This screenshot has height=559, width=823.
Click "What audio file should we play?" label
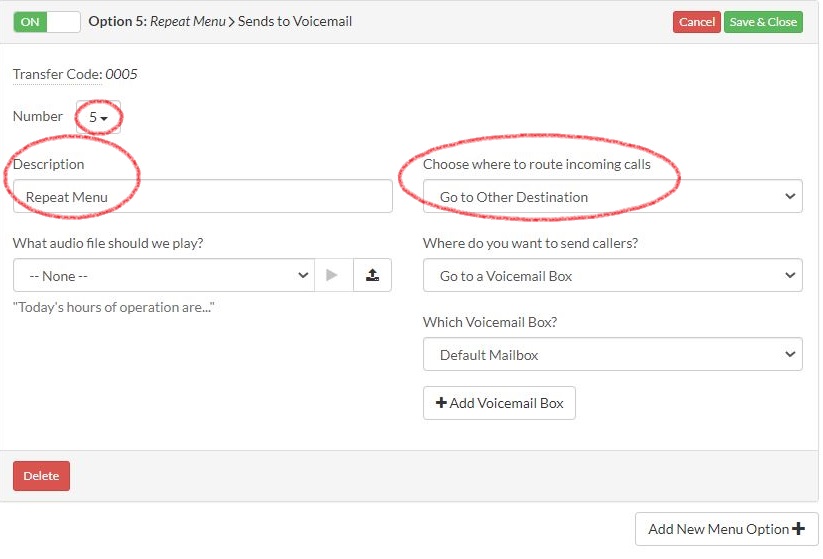coord(108,243)
